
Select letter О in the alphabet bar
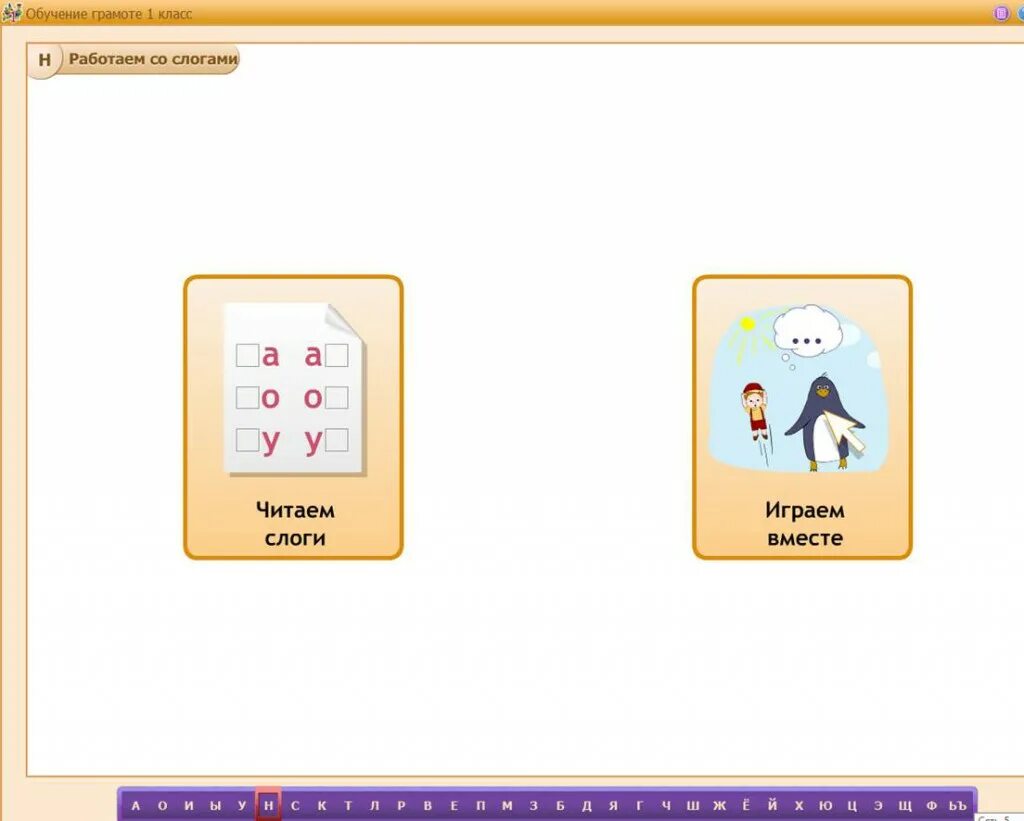coord(163,805)
